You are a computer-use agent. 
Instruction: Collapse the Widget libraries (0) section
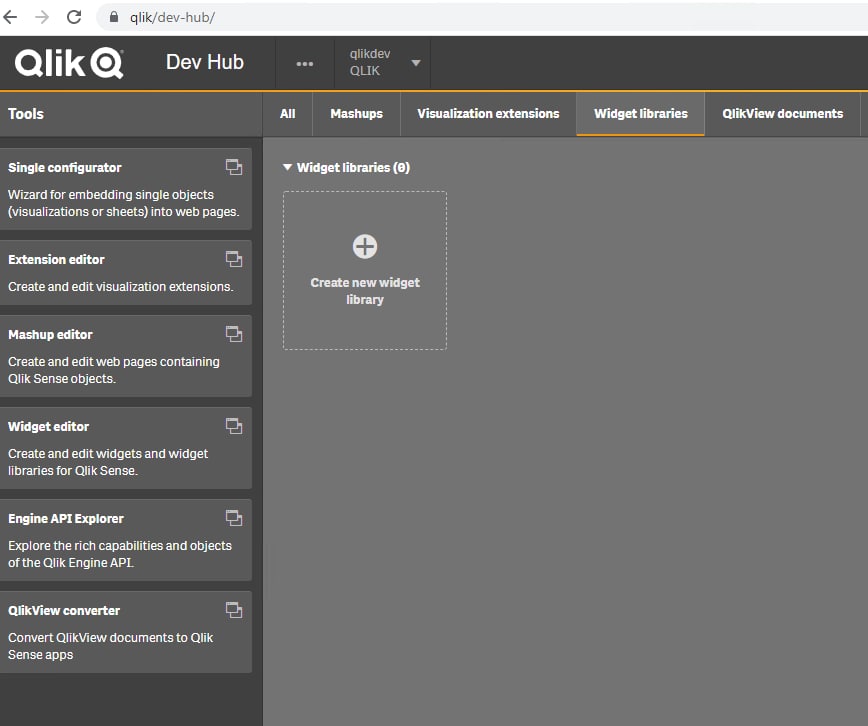click(x=287, y=167)
